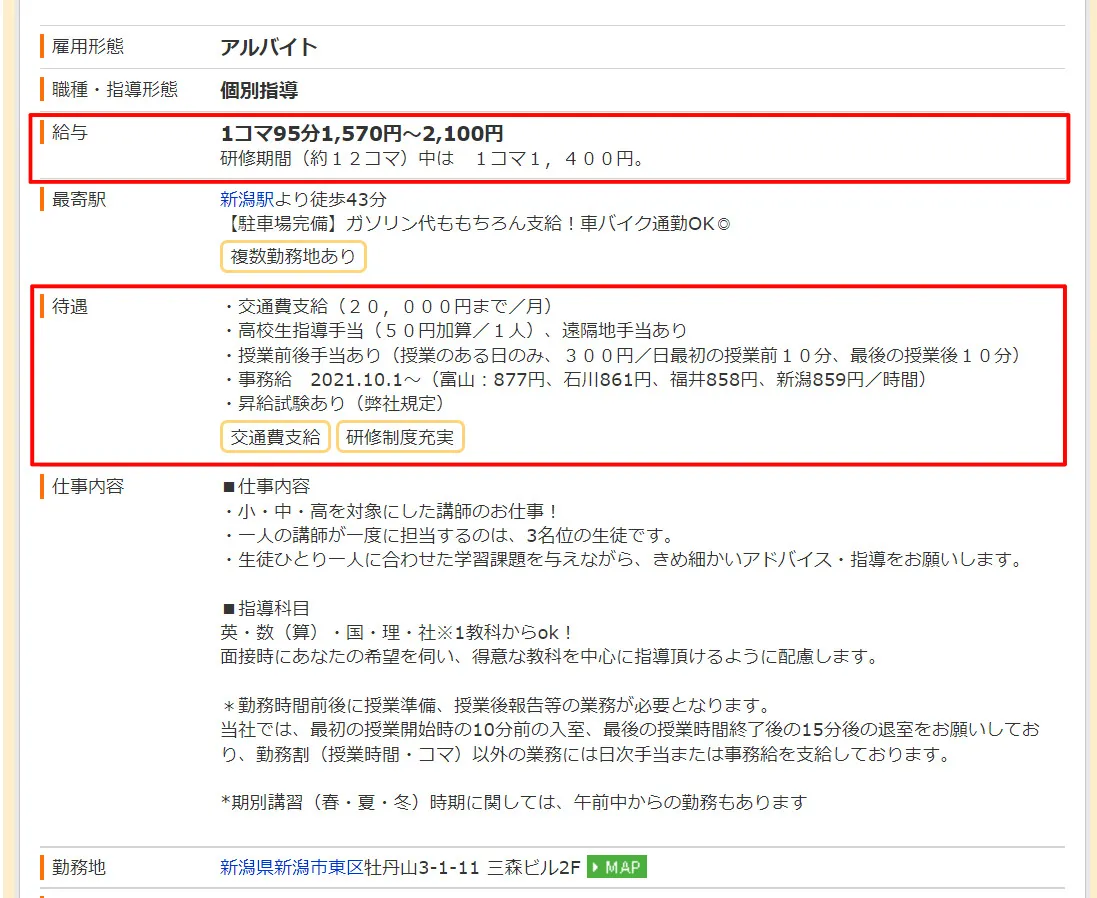The width and height of the screenshot is (1097, 898).
Task: Click the 交通費支給 tag badge
Action: click(x=275, y=437)
